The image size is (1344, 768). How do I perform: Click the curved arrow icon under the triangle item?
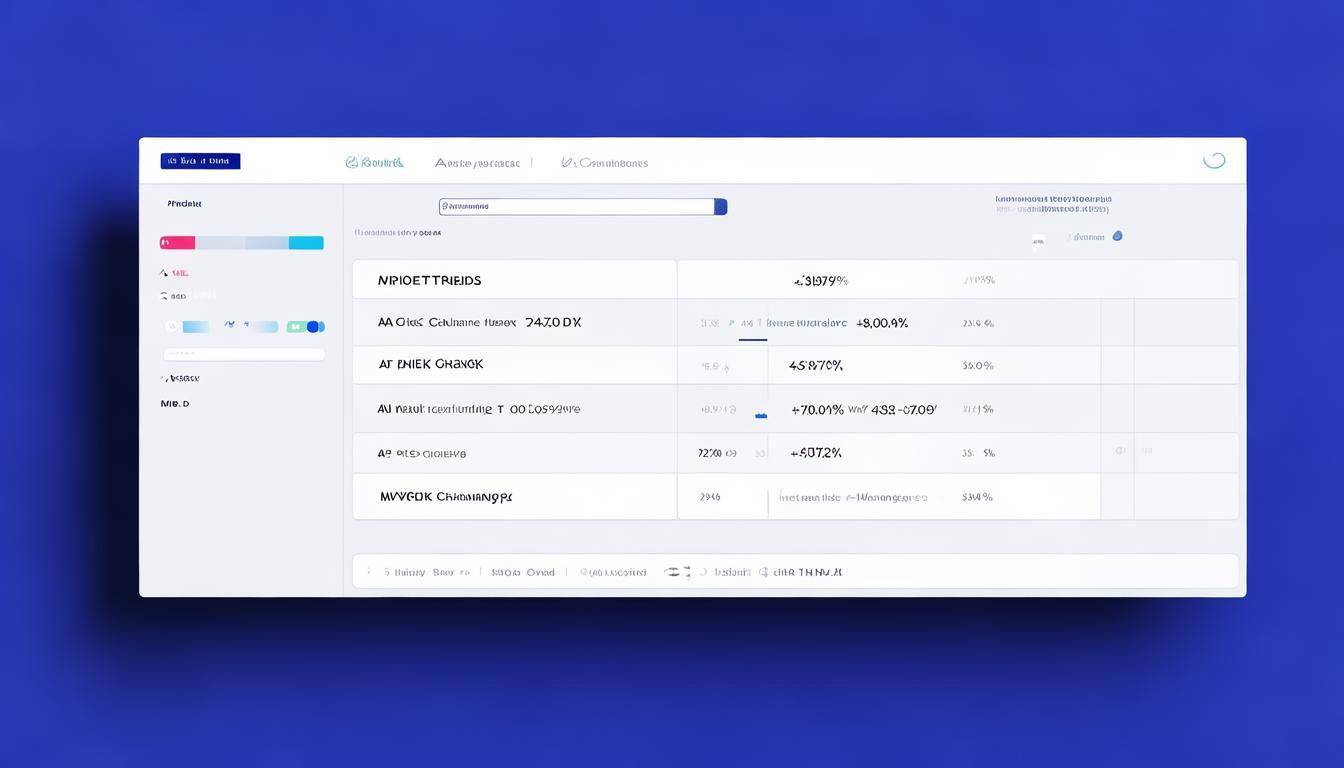click(163, 296)
